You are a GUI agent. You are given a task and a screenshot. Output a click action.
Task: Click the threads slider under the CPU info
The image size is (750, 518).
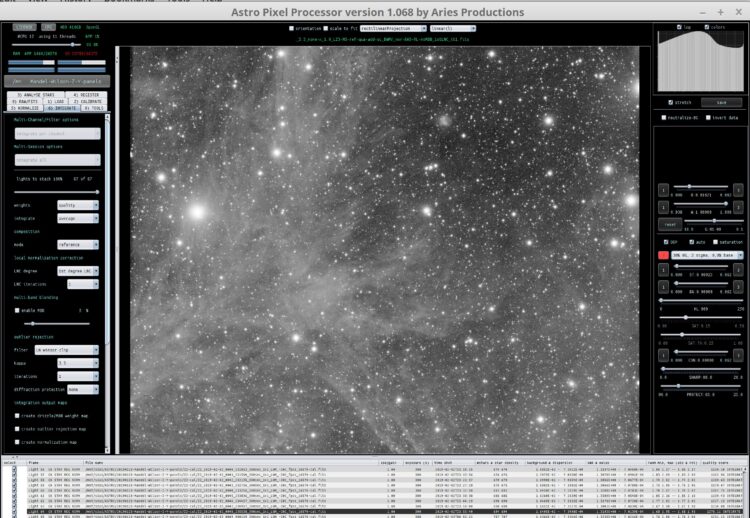[48, 44]
